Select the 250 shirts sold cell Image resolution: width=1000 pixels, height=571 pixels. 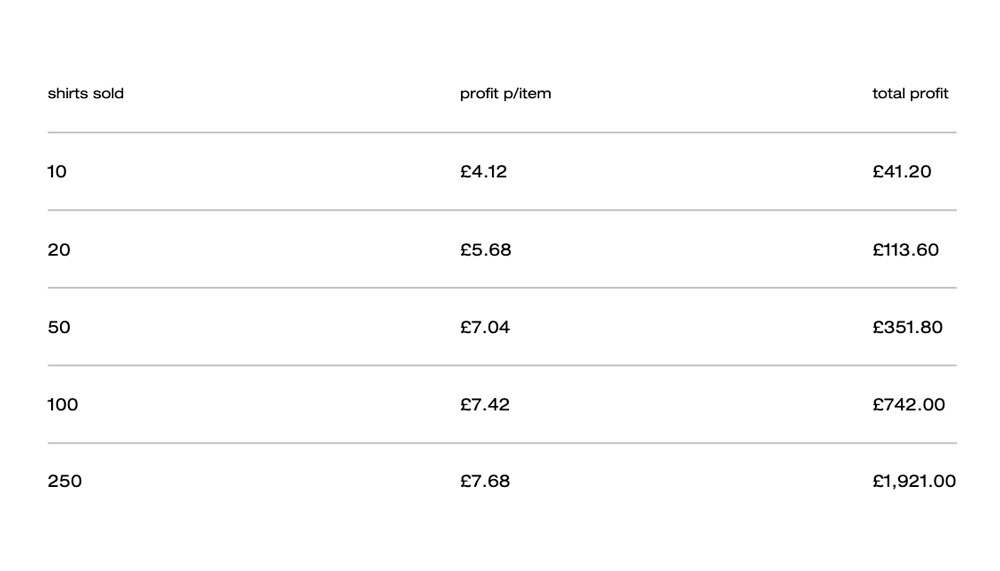[x=65, y=481]
